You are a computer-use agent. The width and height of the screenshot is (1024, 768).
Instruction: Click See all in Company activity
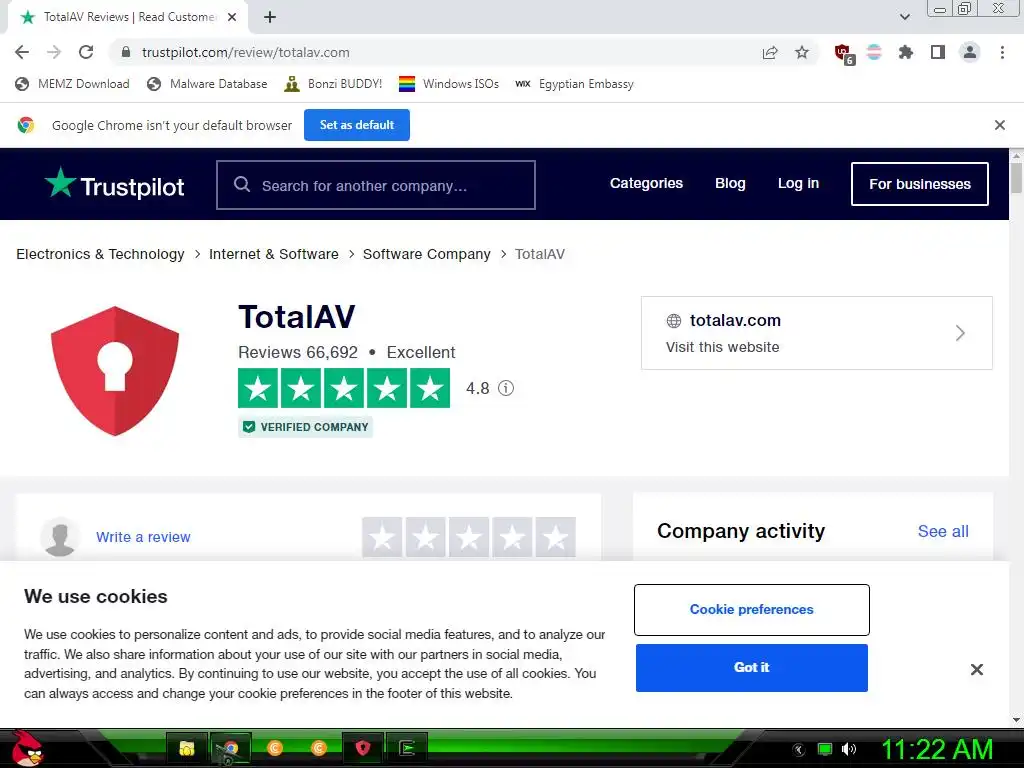(x=943, y=532)
